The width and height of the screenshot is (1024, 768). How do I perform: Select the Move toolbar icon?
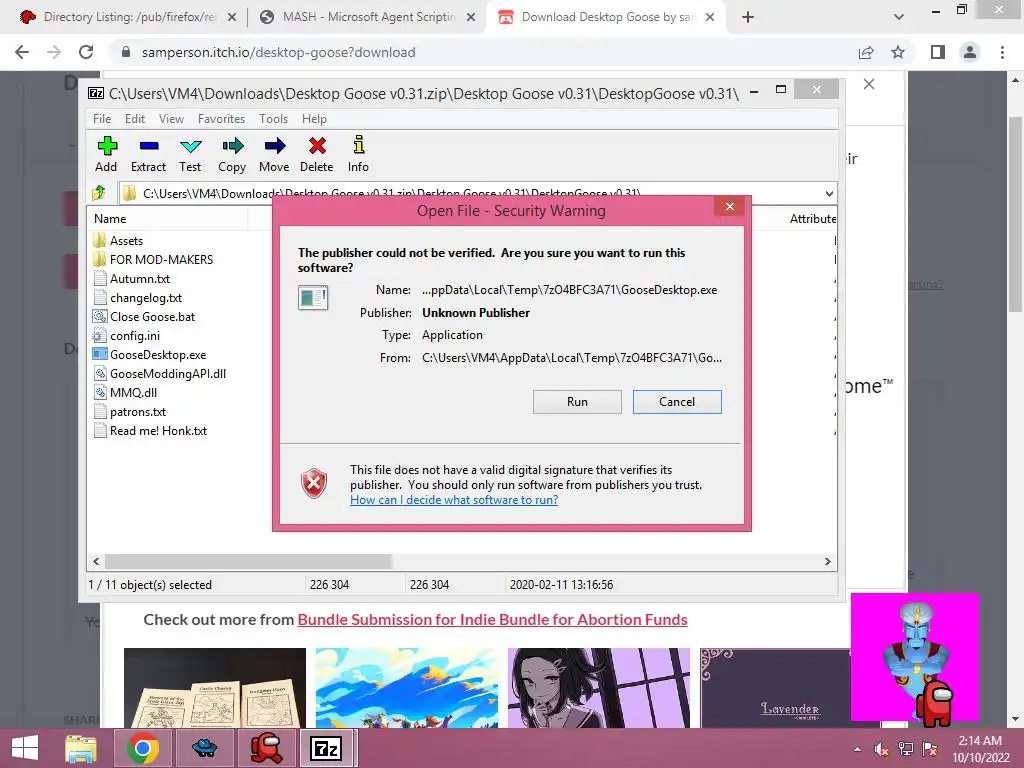[x=274, y=154]
